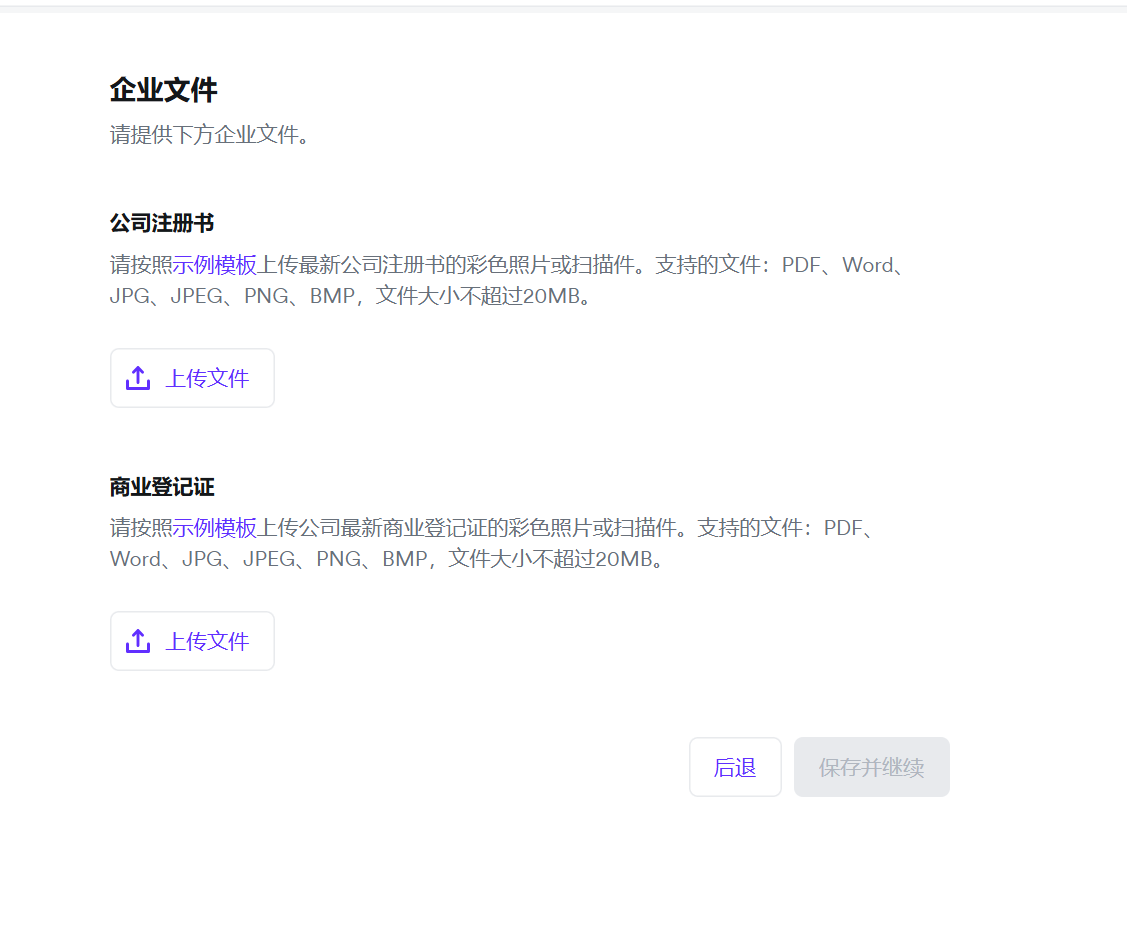Click 支持的文件 text in 公司注册书 description
Screen dimensions: 1127x927
(709, 265)
